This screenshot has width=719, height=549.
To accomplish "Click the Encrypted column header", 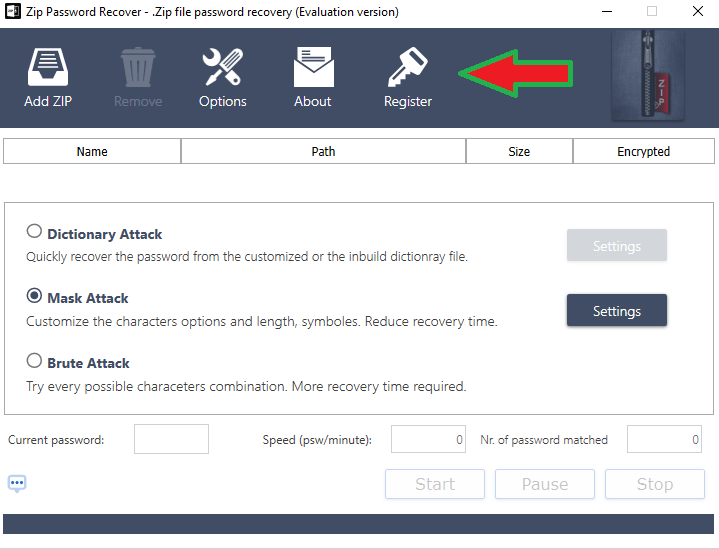I will (644, 151).
